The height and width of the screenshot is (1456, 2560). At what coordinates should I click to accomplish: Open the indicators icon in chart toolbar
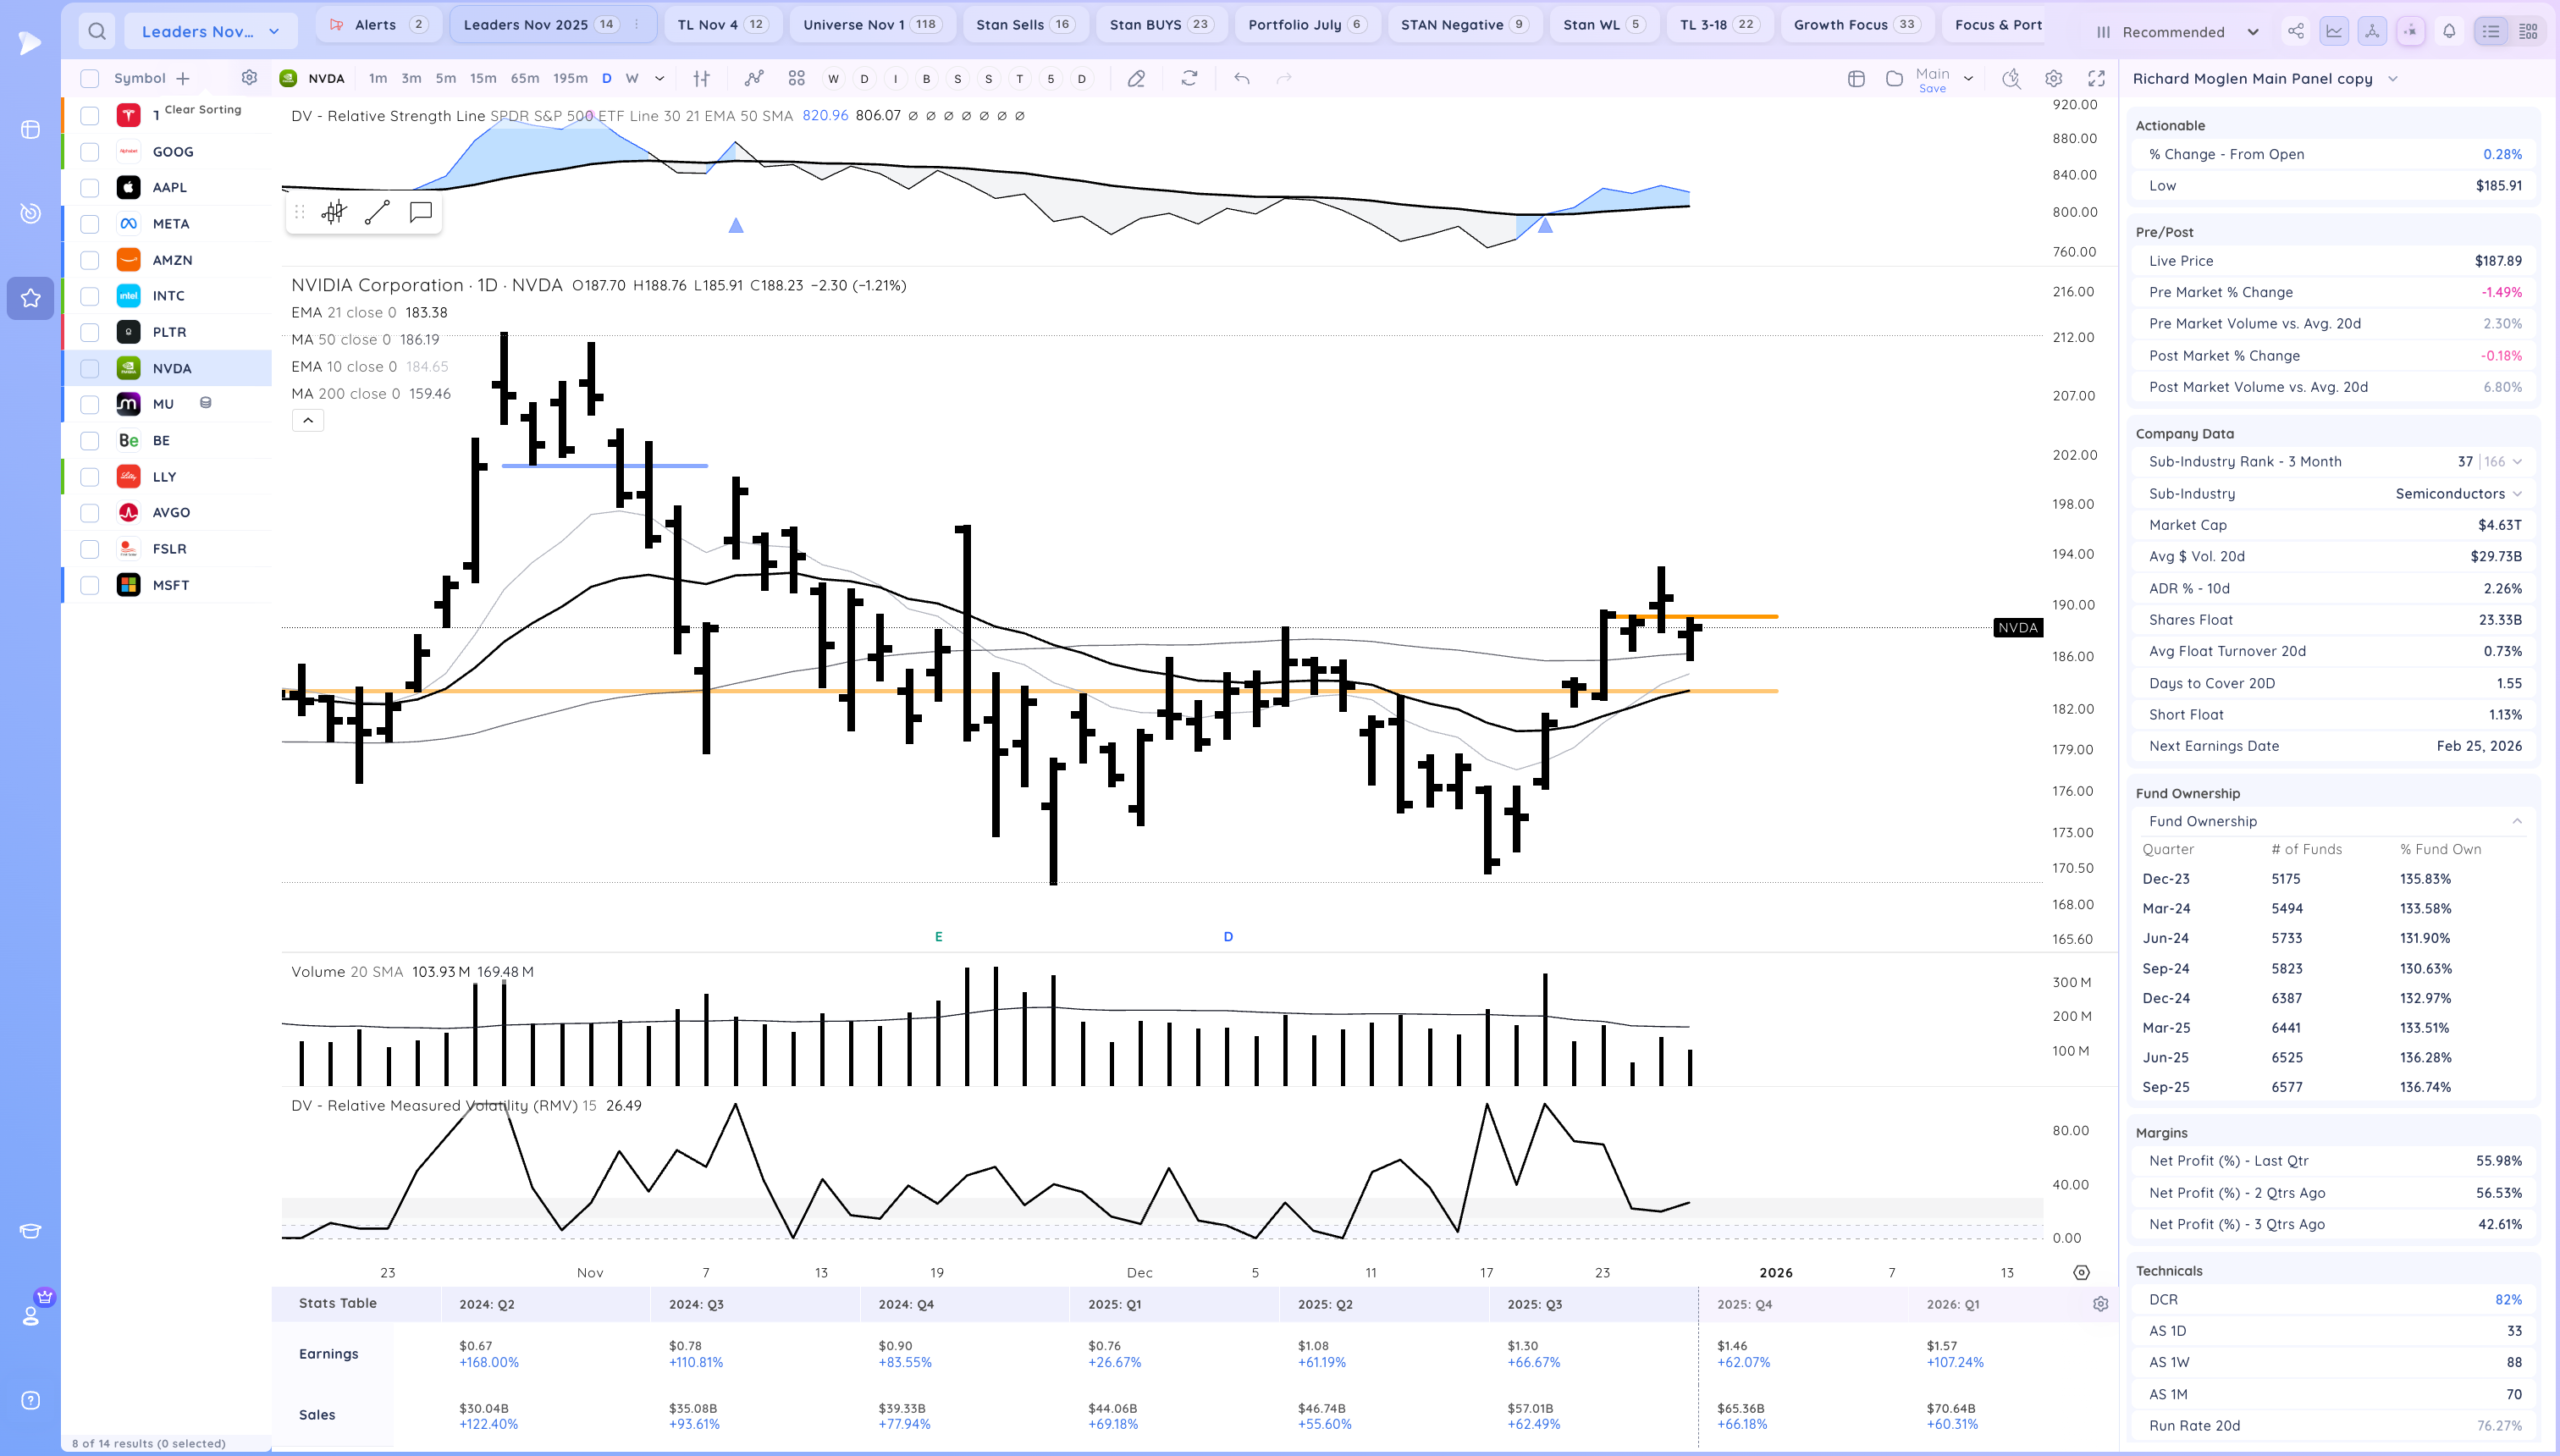click(x=754, y=78)
